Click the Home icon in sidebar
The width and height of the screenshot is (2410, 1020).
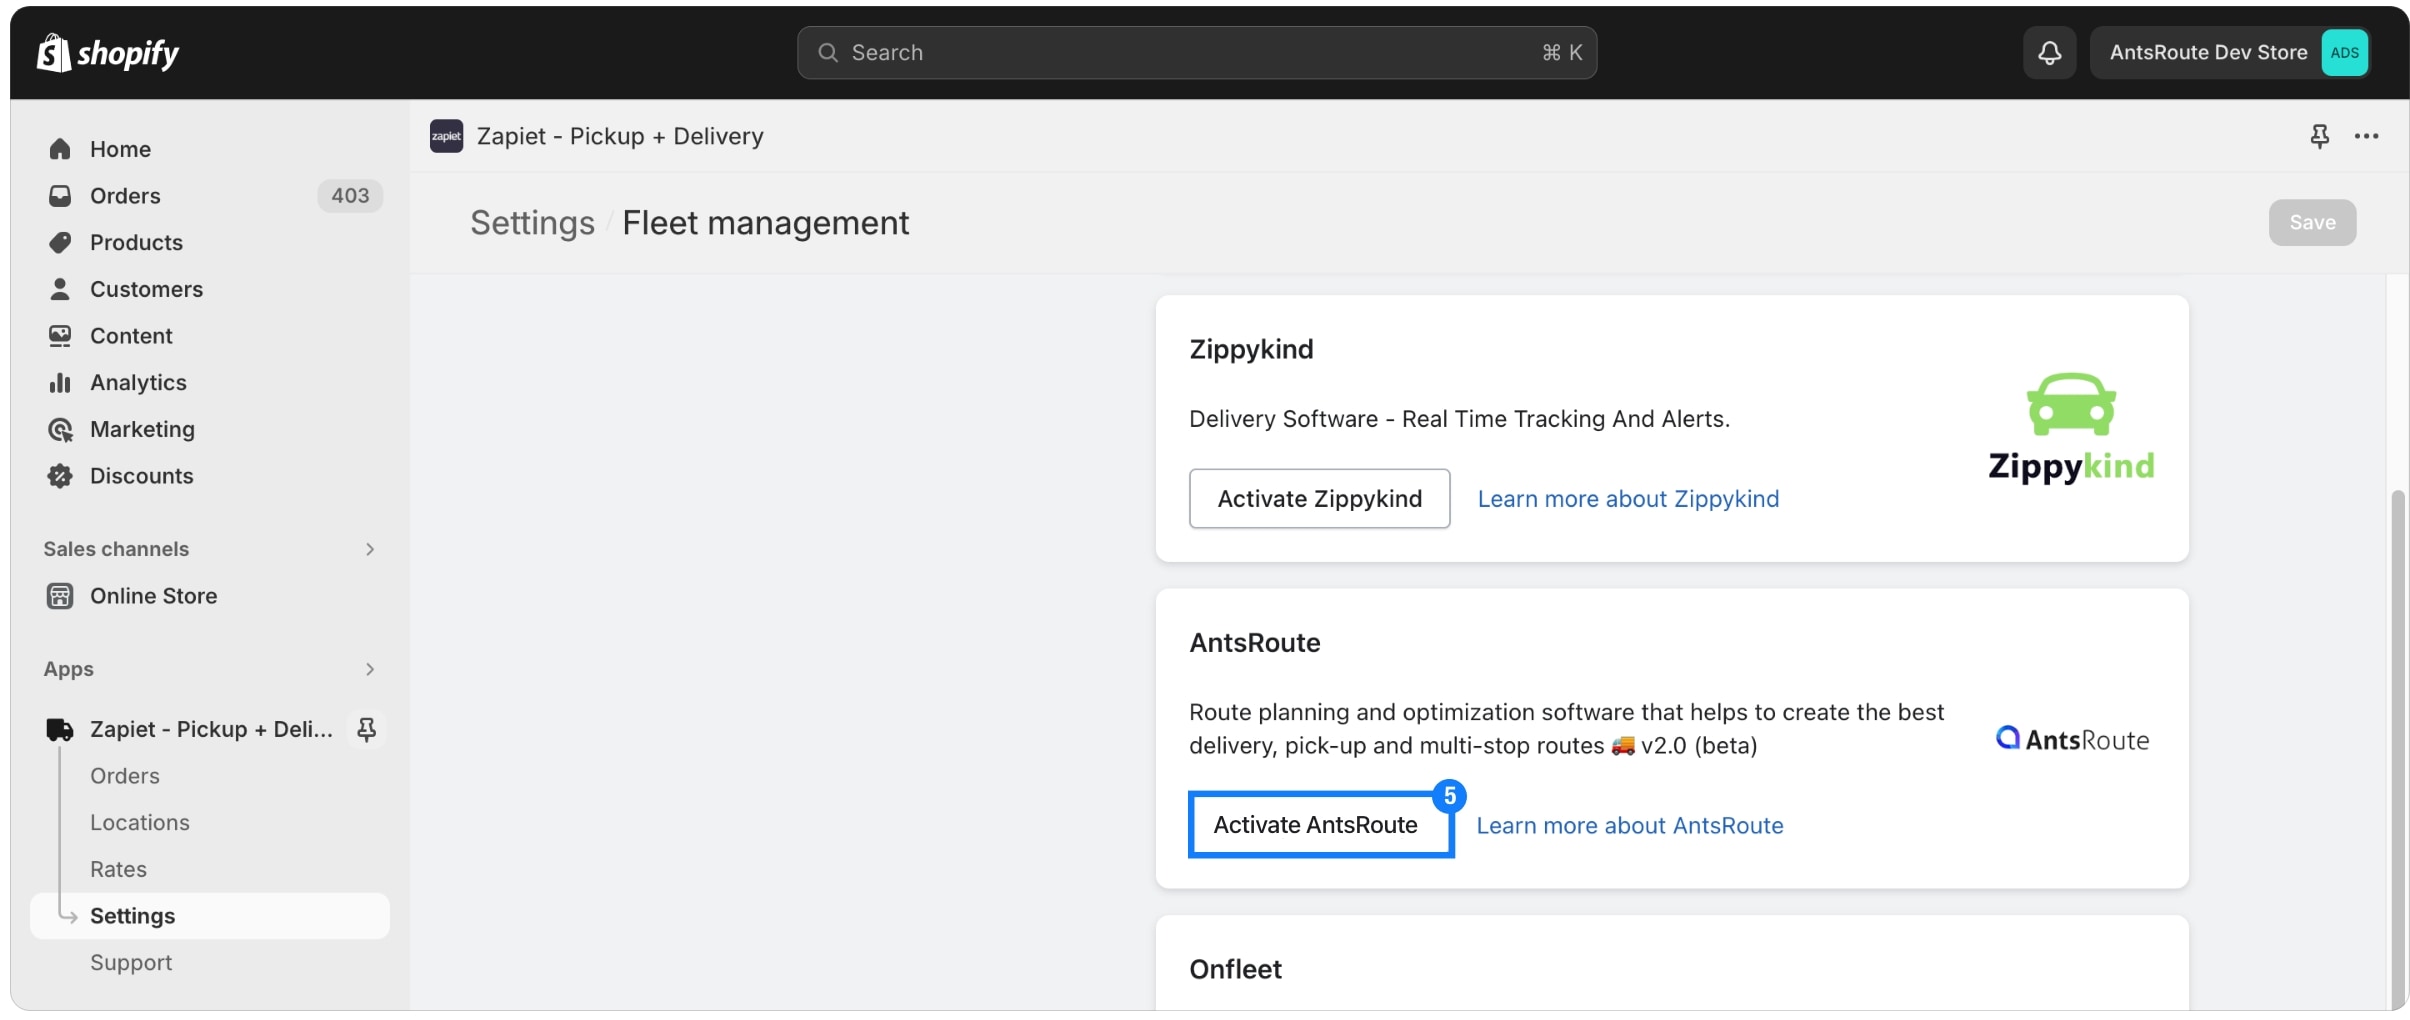click(x=60, y=149)
